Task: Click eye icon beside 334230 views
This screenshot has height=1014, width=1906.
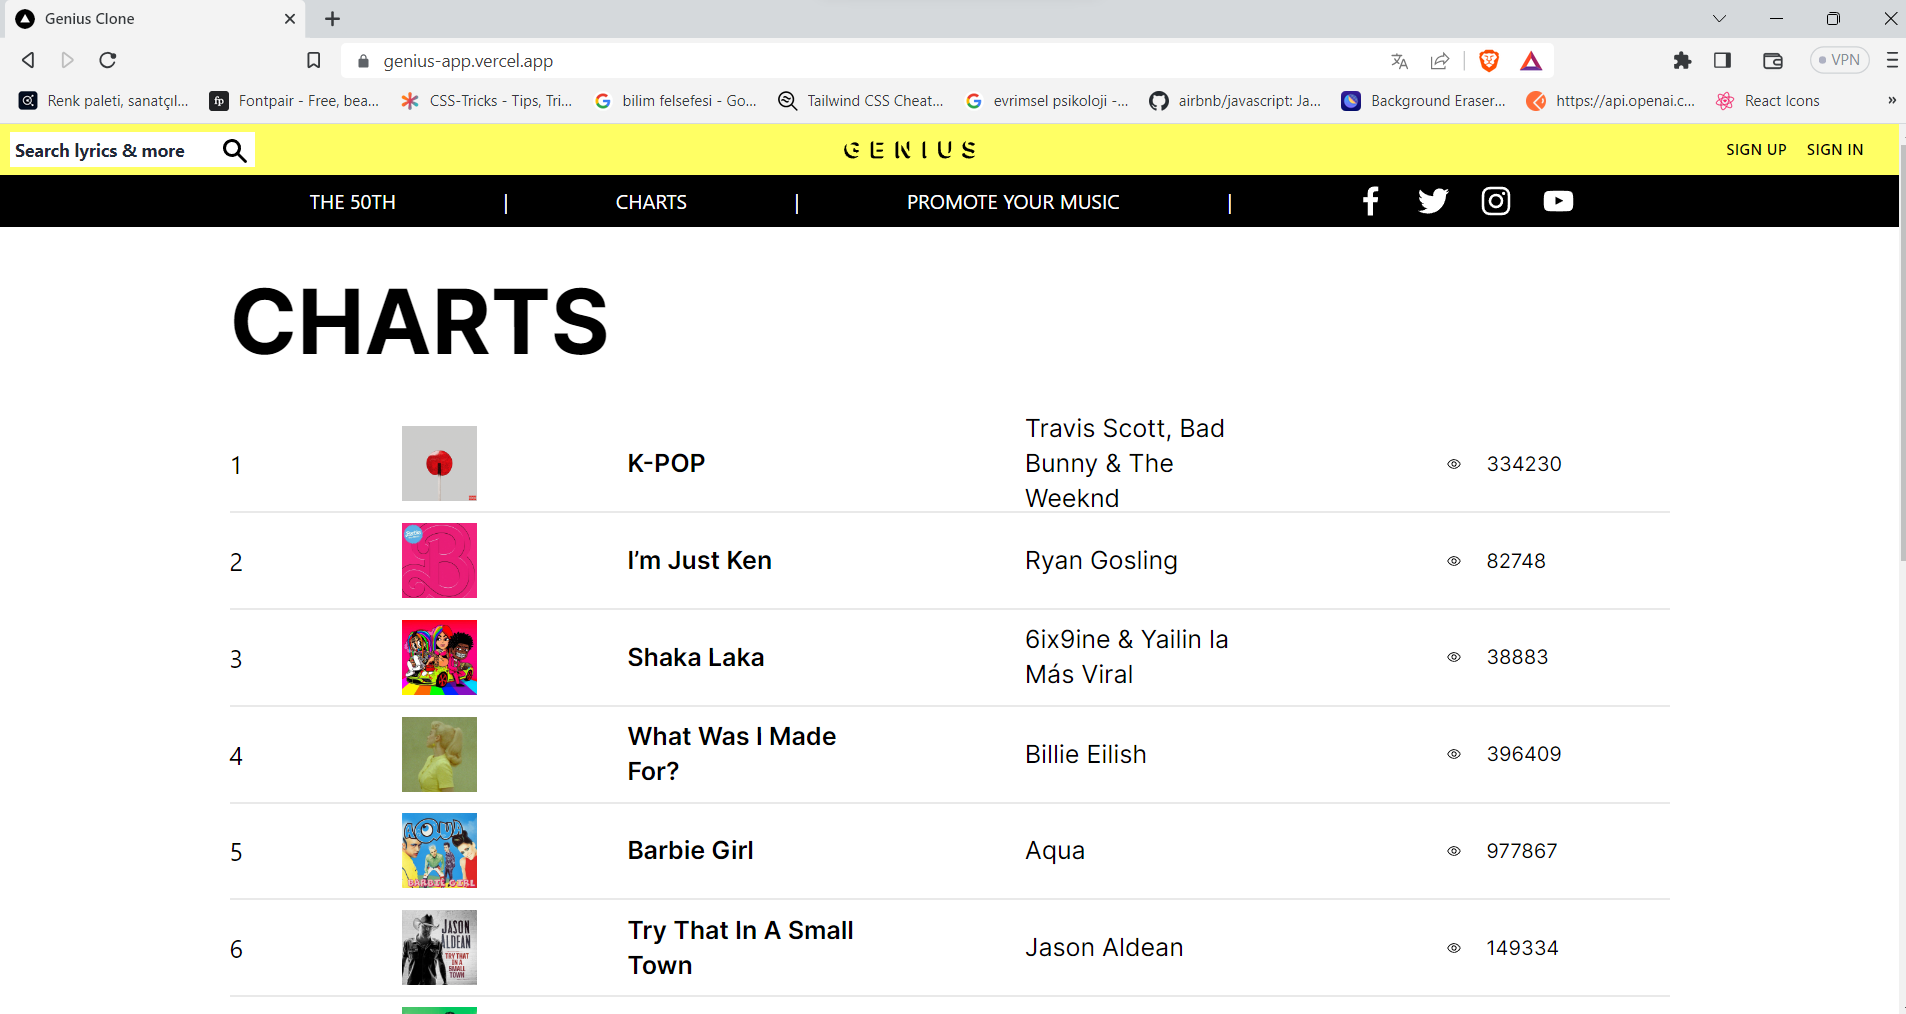Action: [1454, 464]
